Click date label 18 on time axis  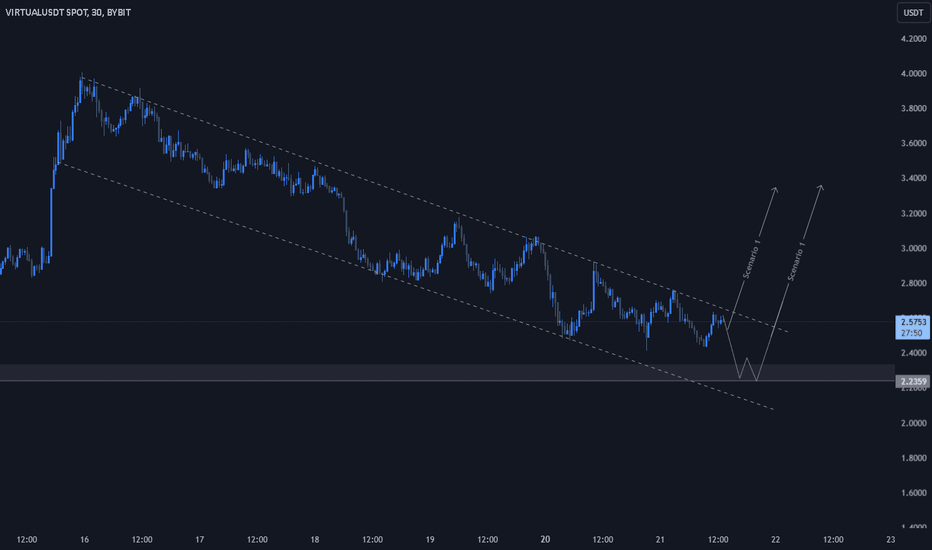click(314, 540)
